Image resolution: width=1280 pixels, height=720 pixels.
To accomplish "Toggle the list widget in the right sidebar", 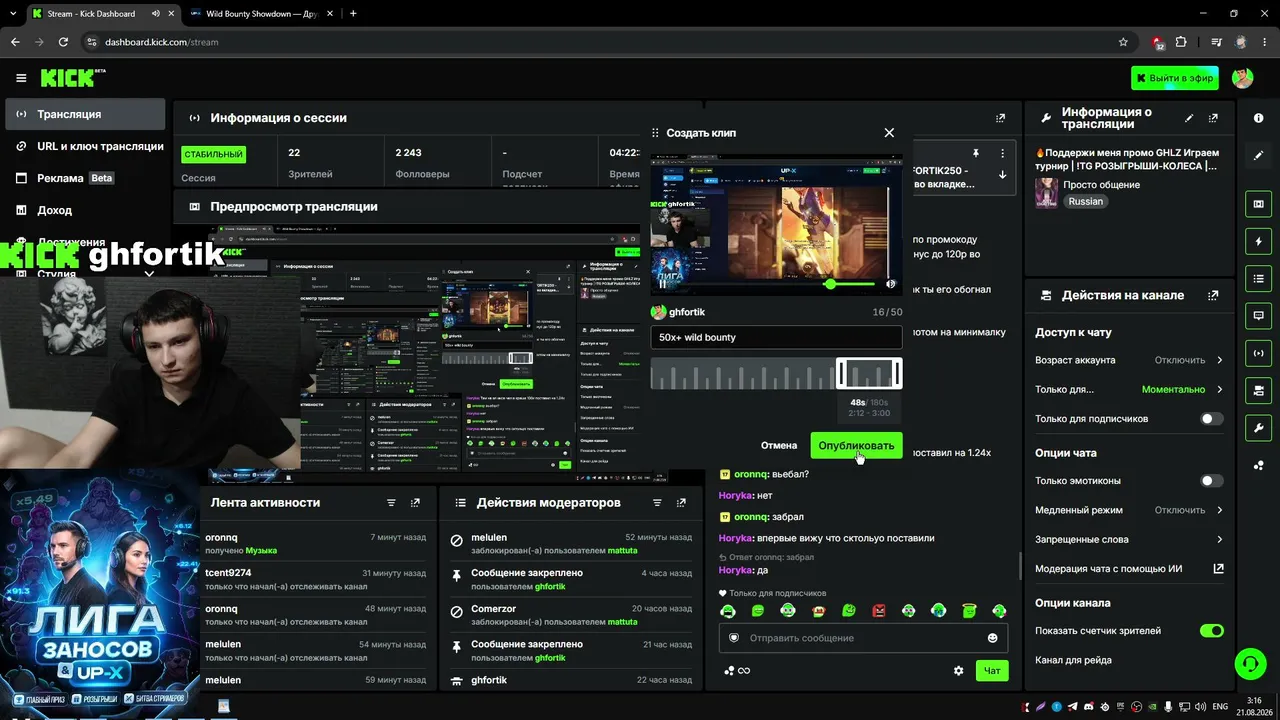I will click(1258, 278).
